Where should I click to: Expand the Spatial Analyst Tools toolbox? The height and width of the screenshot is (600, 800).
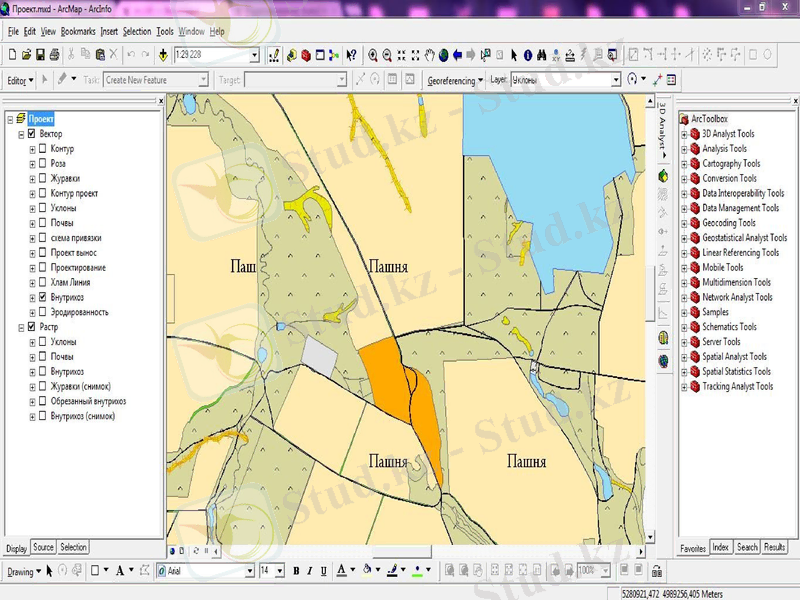[x=684, y=357]
